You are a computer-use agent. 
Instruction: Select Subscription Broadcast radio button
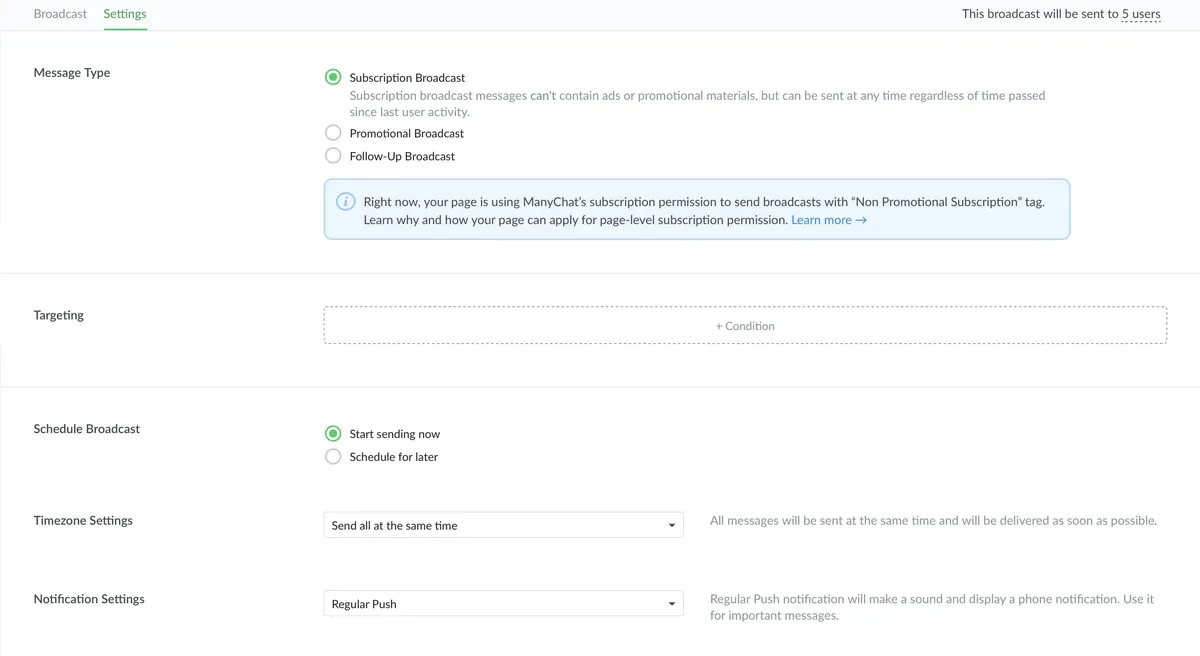tap(333, 77)
